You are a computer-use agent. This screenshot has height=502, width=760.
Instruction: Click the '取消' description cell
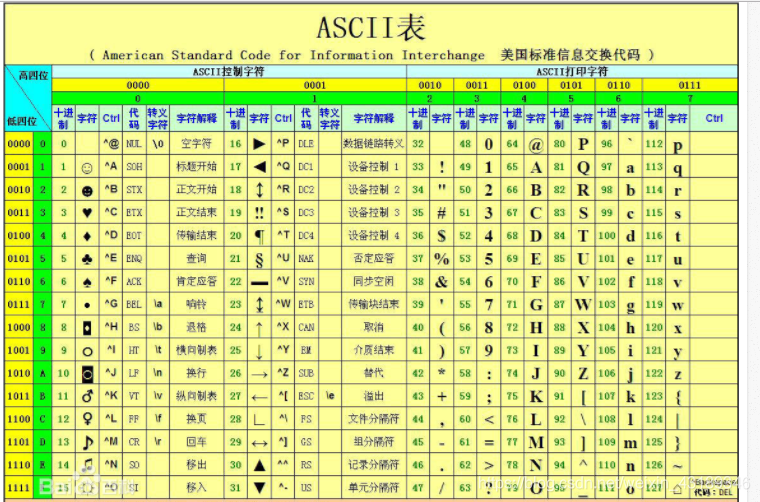click(x=373, y=327)
